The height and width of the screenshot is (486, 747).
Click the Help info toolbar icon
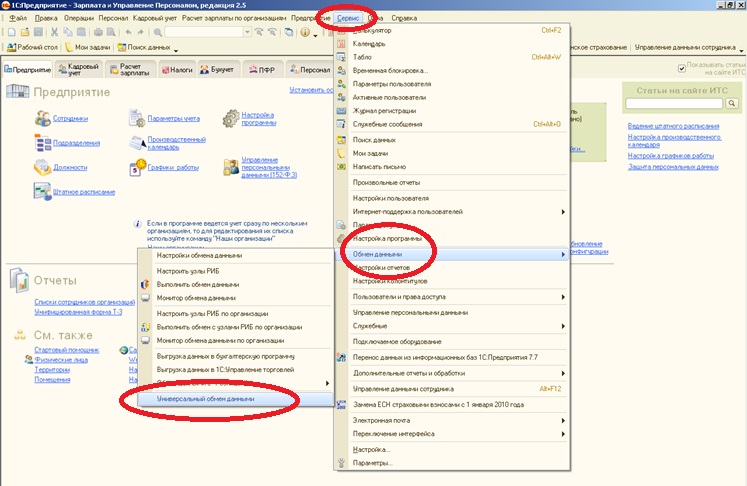pos(305,32)
